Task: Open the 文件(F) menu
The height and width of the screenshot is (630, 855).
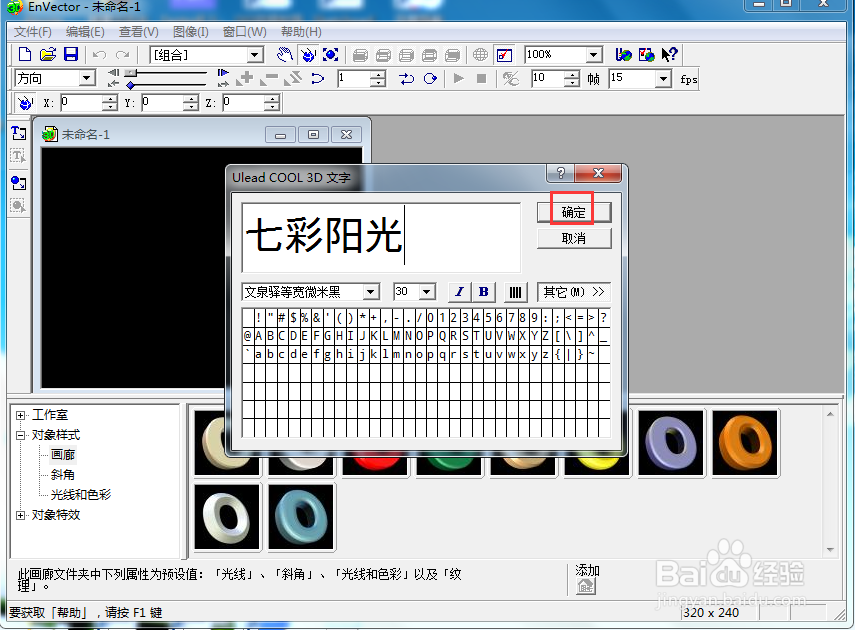Action: pyautogui.click(x=33, y=32)
